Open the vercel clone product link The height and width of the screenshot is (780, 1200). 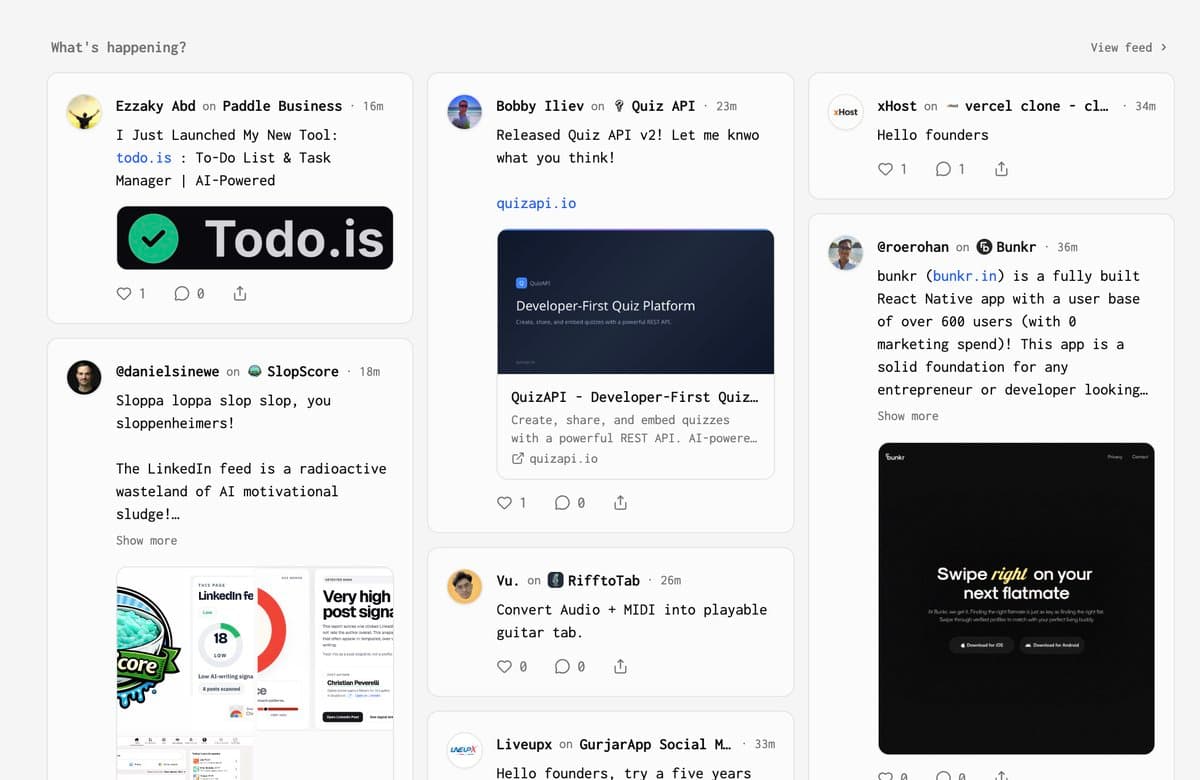click(1036, 106)
